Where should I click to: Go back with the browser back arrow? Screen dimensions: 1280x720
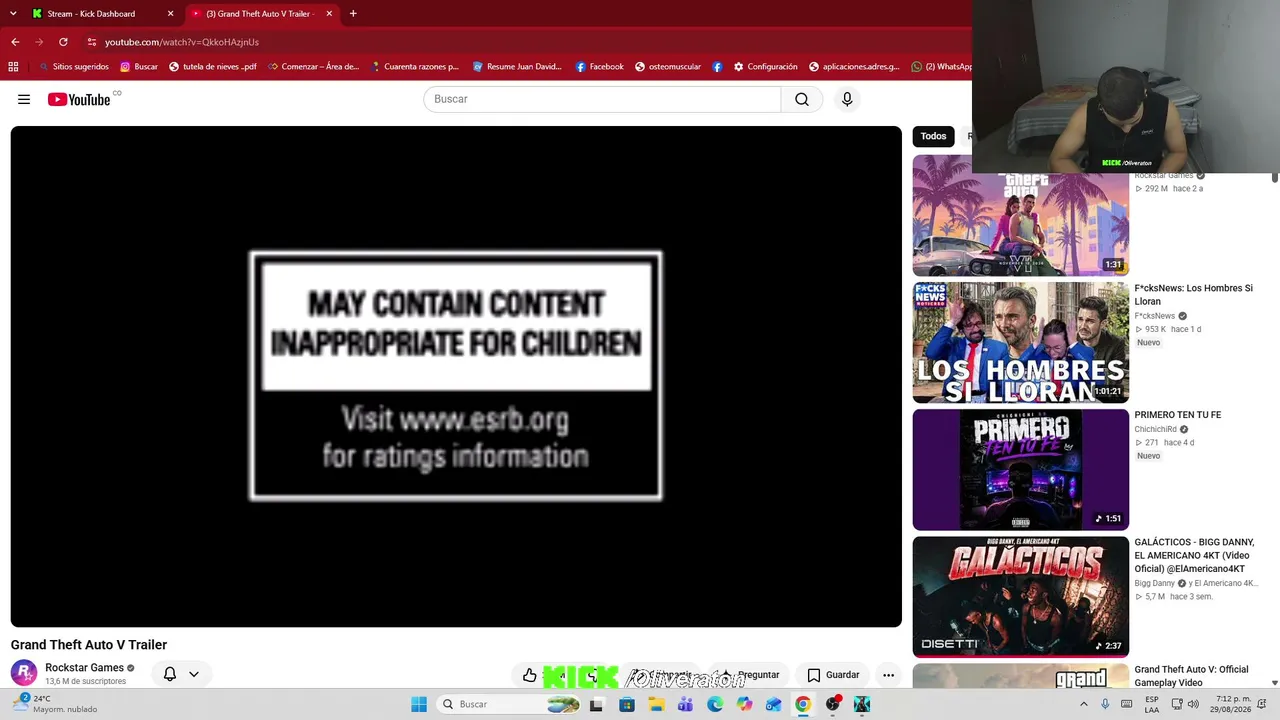[15, 42]
